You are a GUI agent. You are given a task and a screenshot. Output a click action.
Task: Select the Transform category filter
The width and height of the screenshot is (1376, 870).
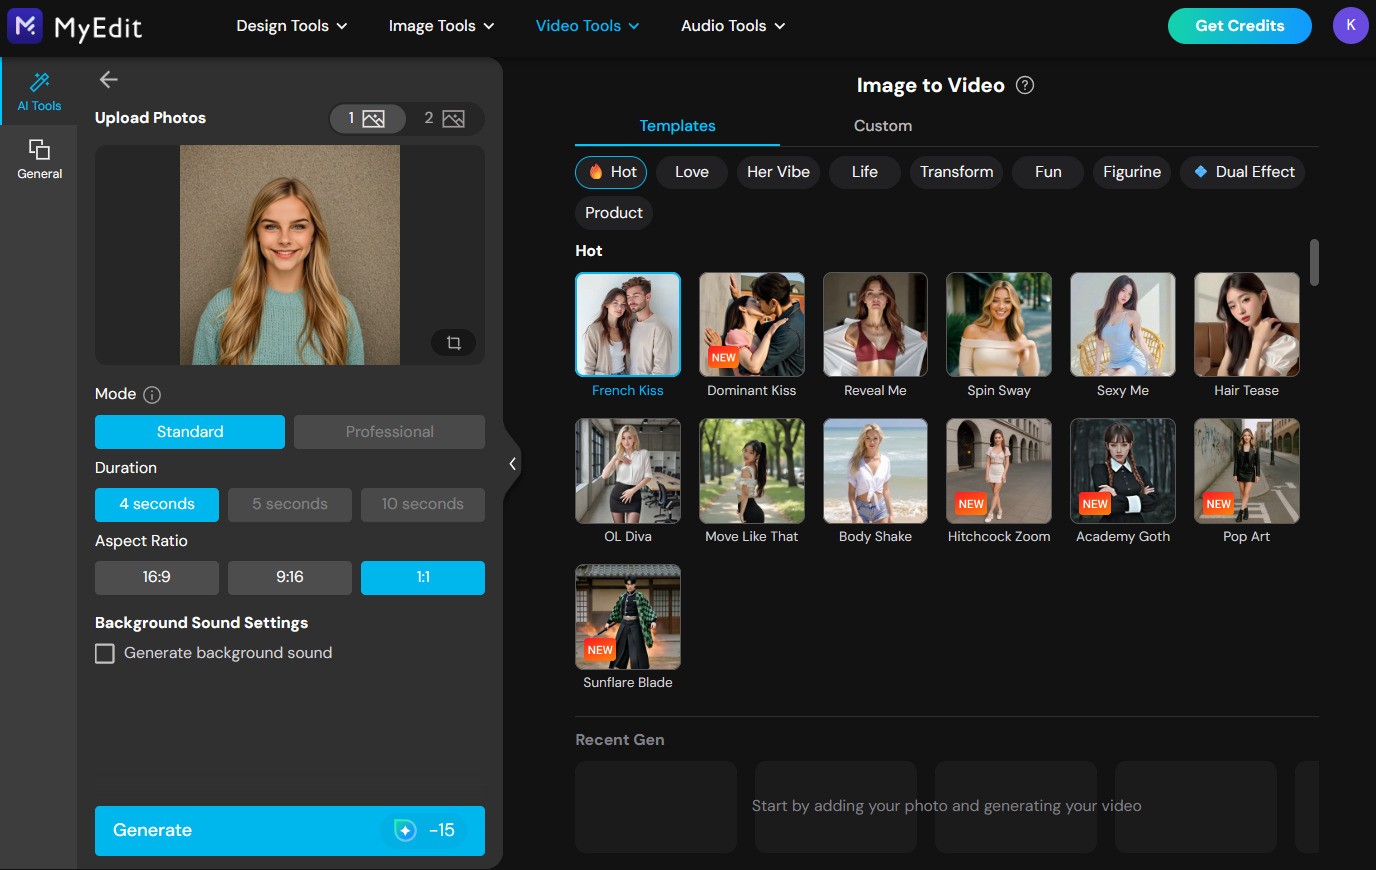click(x=957, y=172)
